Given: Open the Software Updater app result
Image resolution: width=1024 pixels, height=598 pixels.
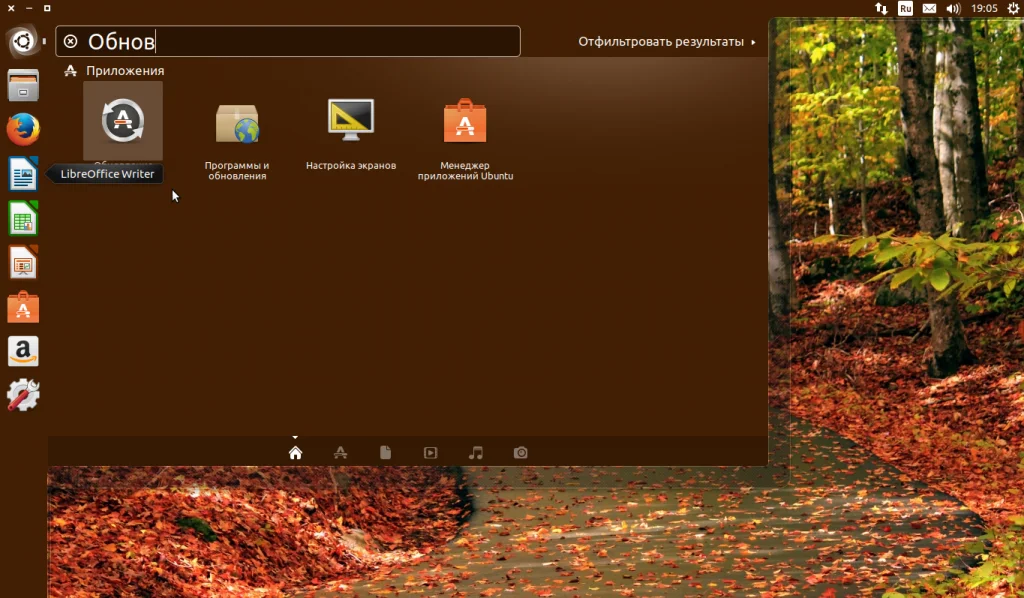Looking at the screenshot, I should (x=123, y=122).
